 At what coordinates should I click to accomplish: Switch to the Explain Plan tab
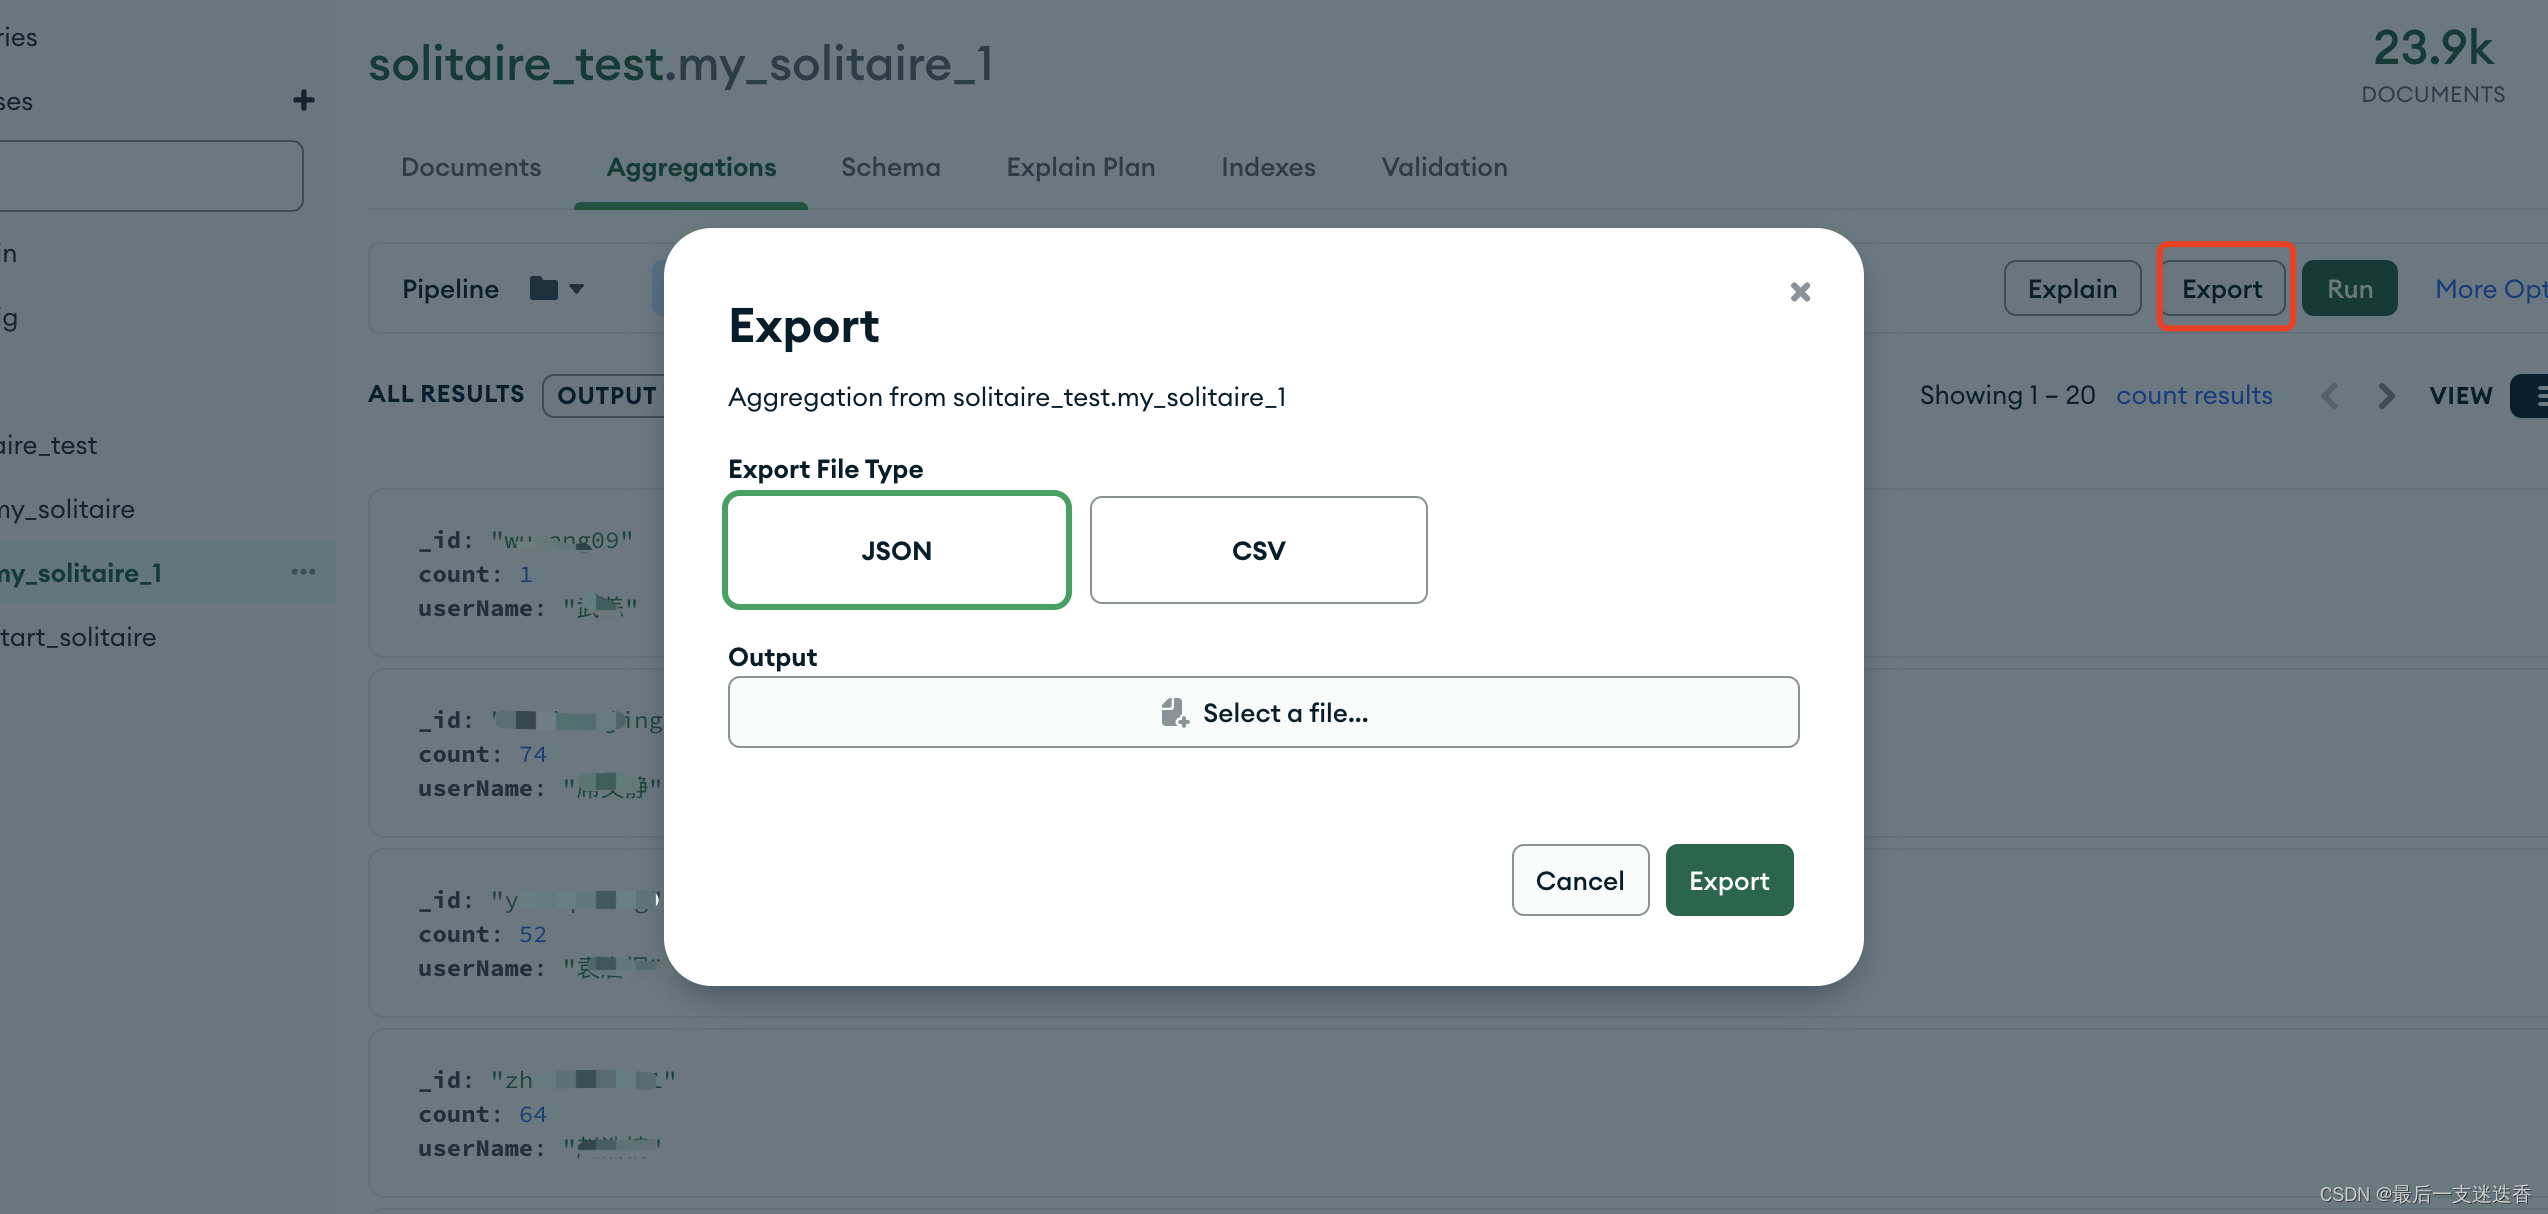(1081, 167)
